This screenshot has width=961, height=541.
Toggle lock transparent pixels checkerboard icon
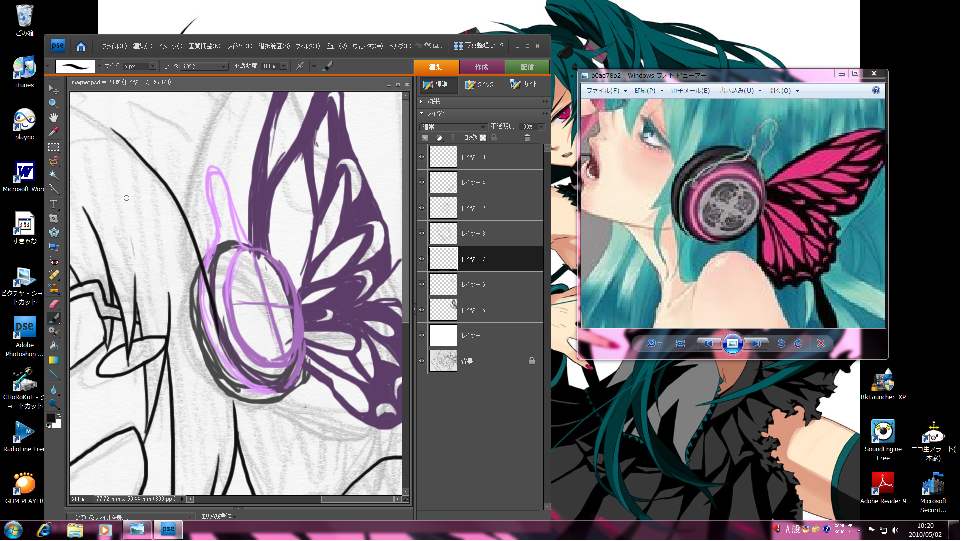482,138
